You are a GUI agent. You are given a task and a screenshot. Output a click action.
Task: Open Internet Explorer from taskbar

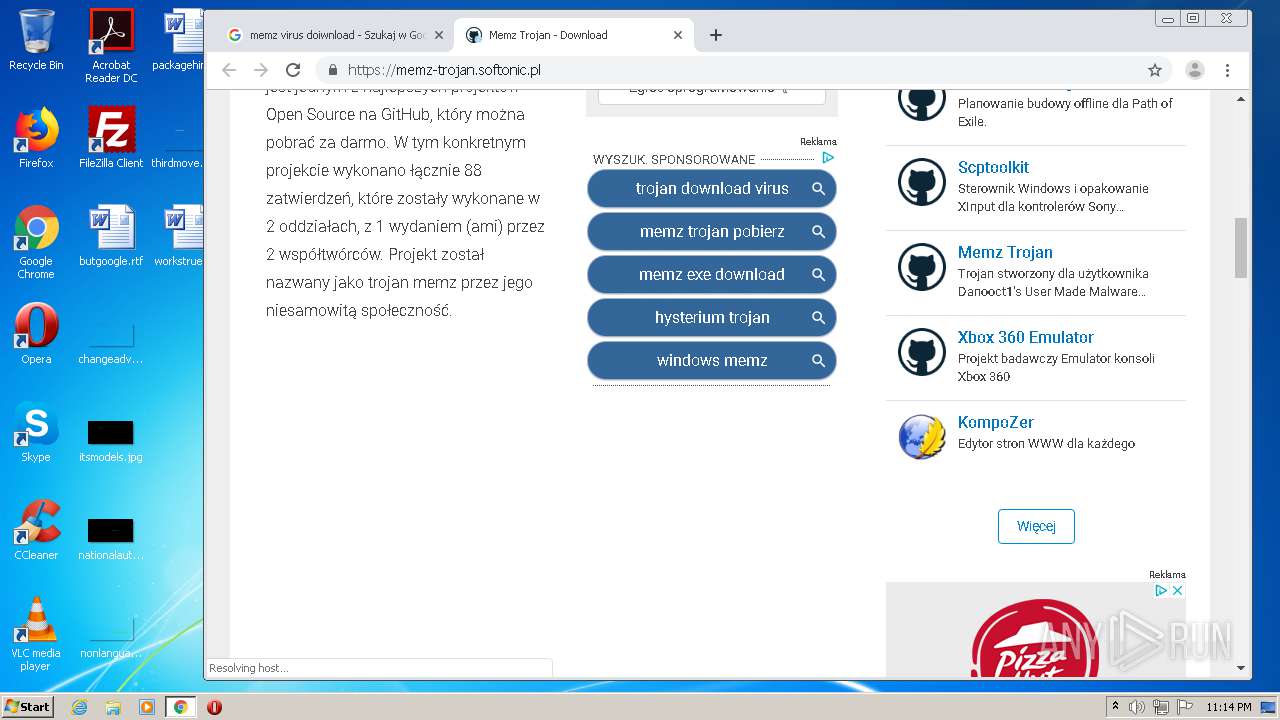pyautogui.click(x=80, y=707)
